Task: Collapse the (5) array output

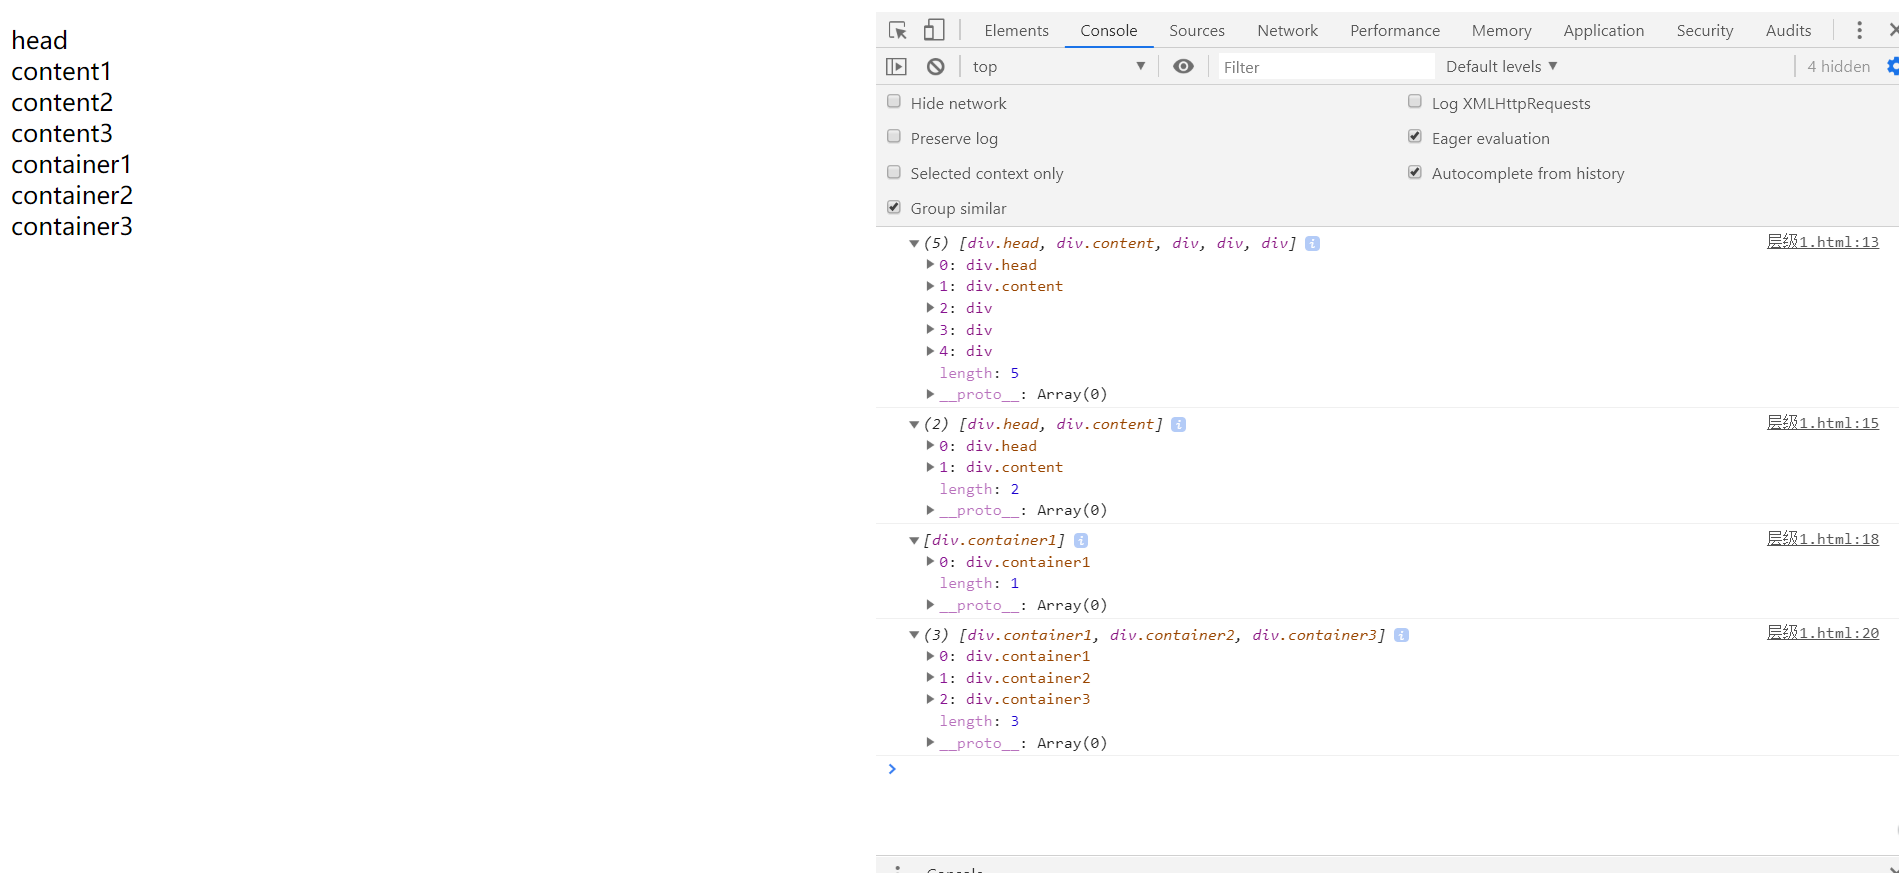Action: (x=914, y=243)
